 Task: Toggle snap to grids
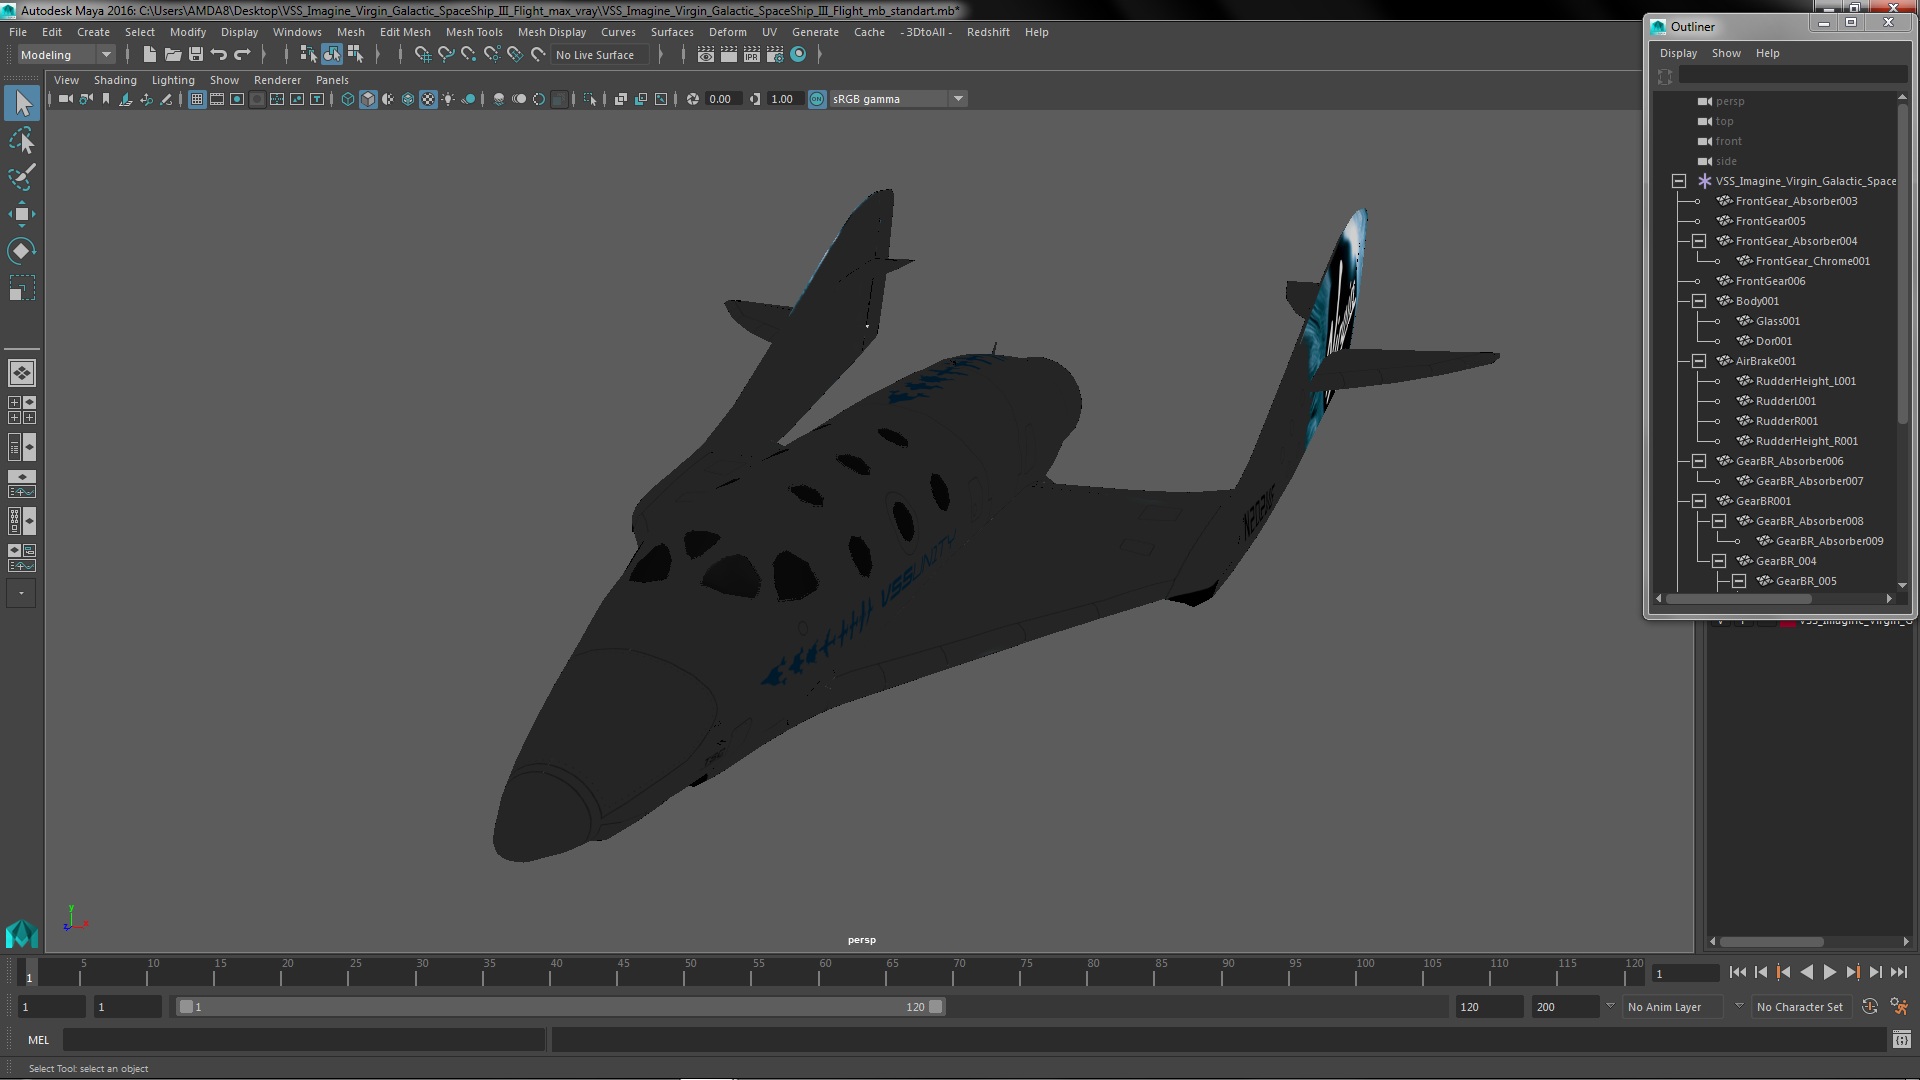pyautogui.click(x=423, y=55)
